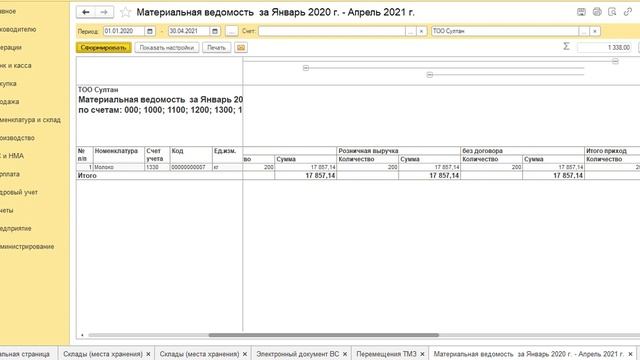Go forward with the right arrow button

pyautogui.click(x=104, y=12)
